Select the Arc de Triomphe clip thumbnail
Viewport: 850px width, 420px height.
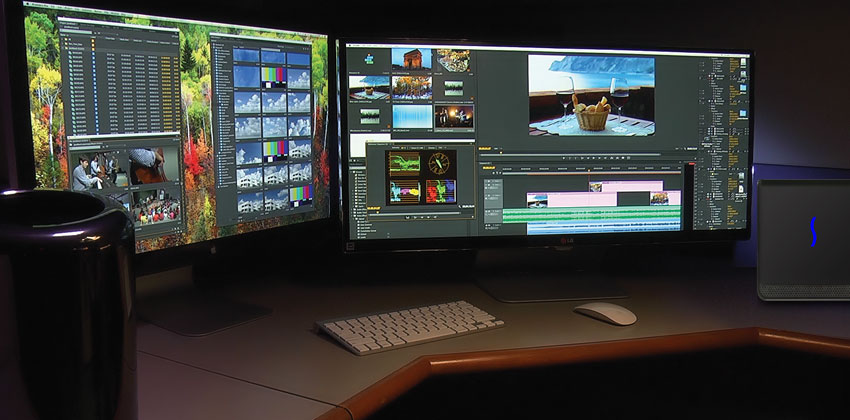click(x=411, y=60)
